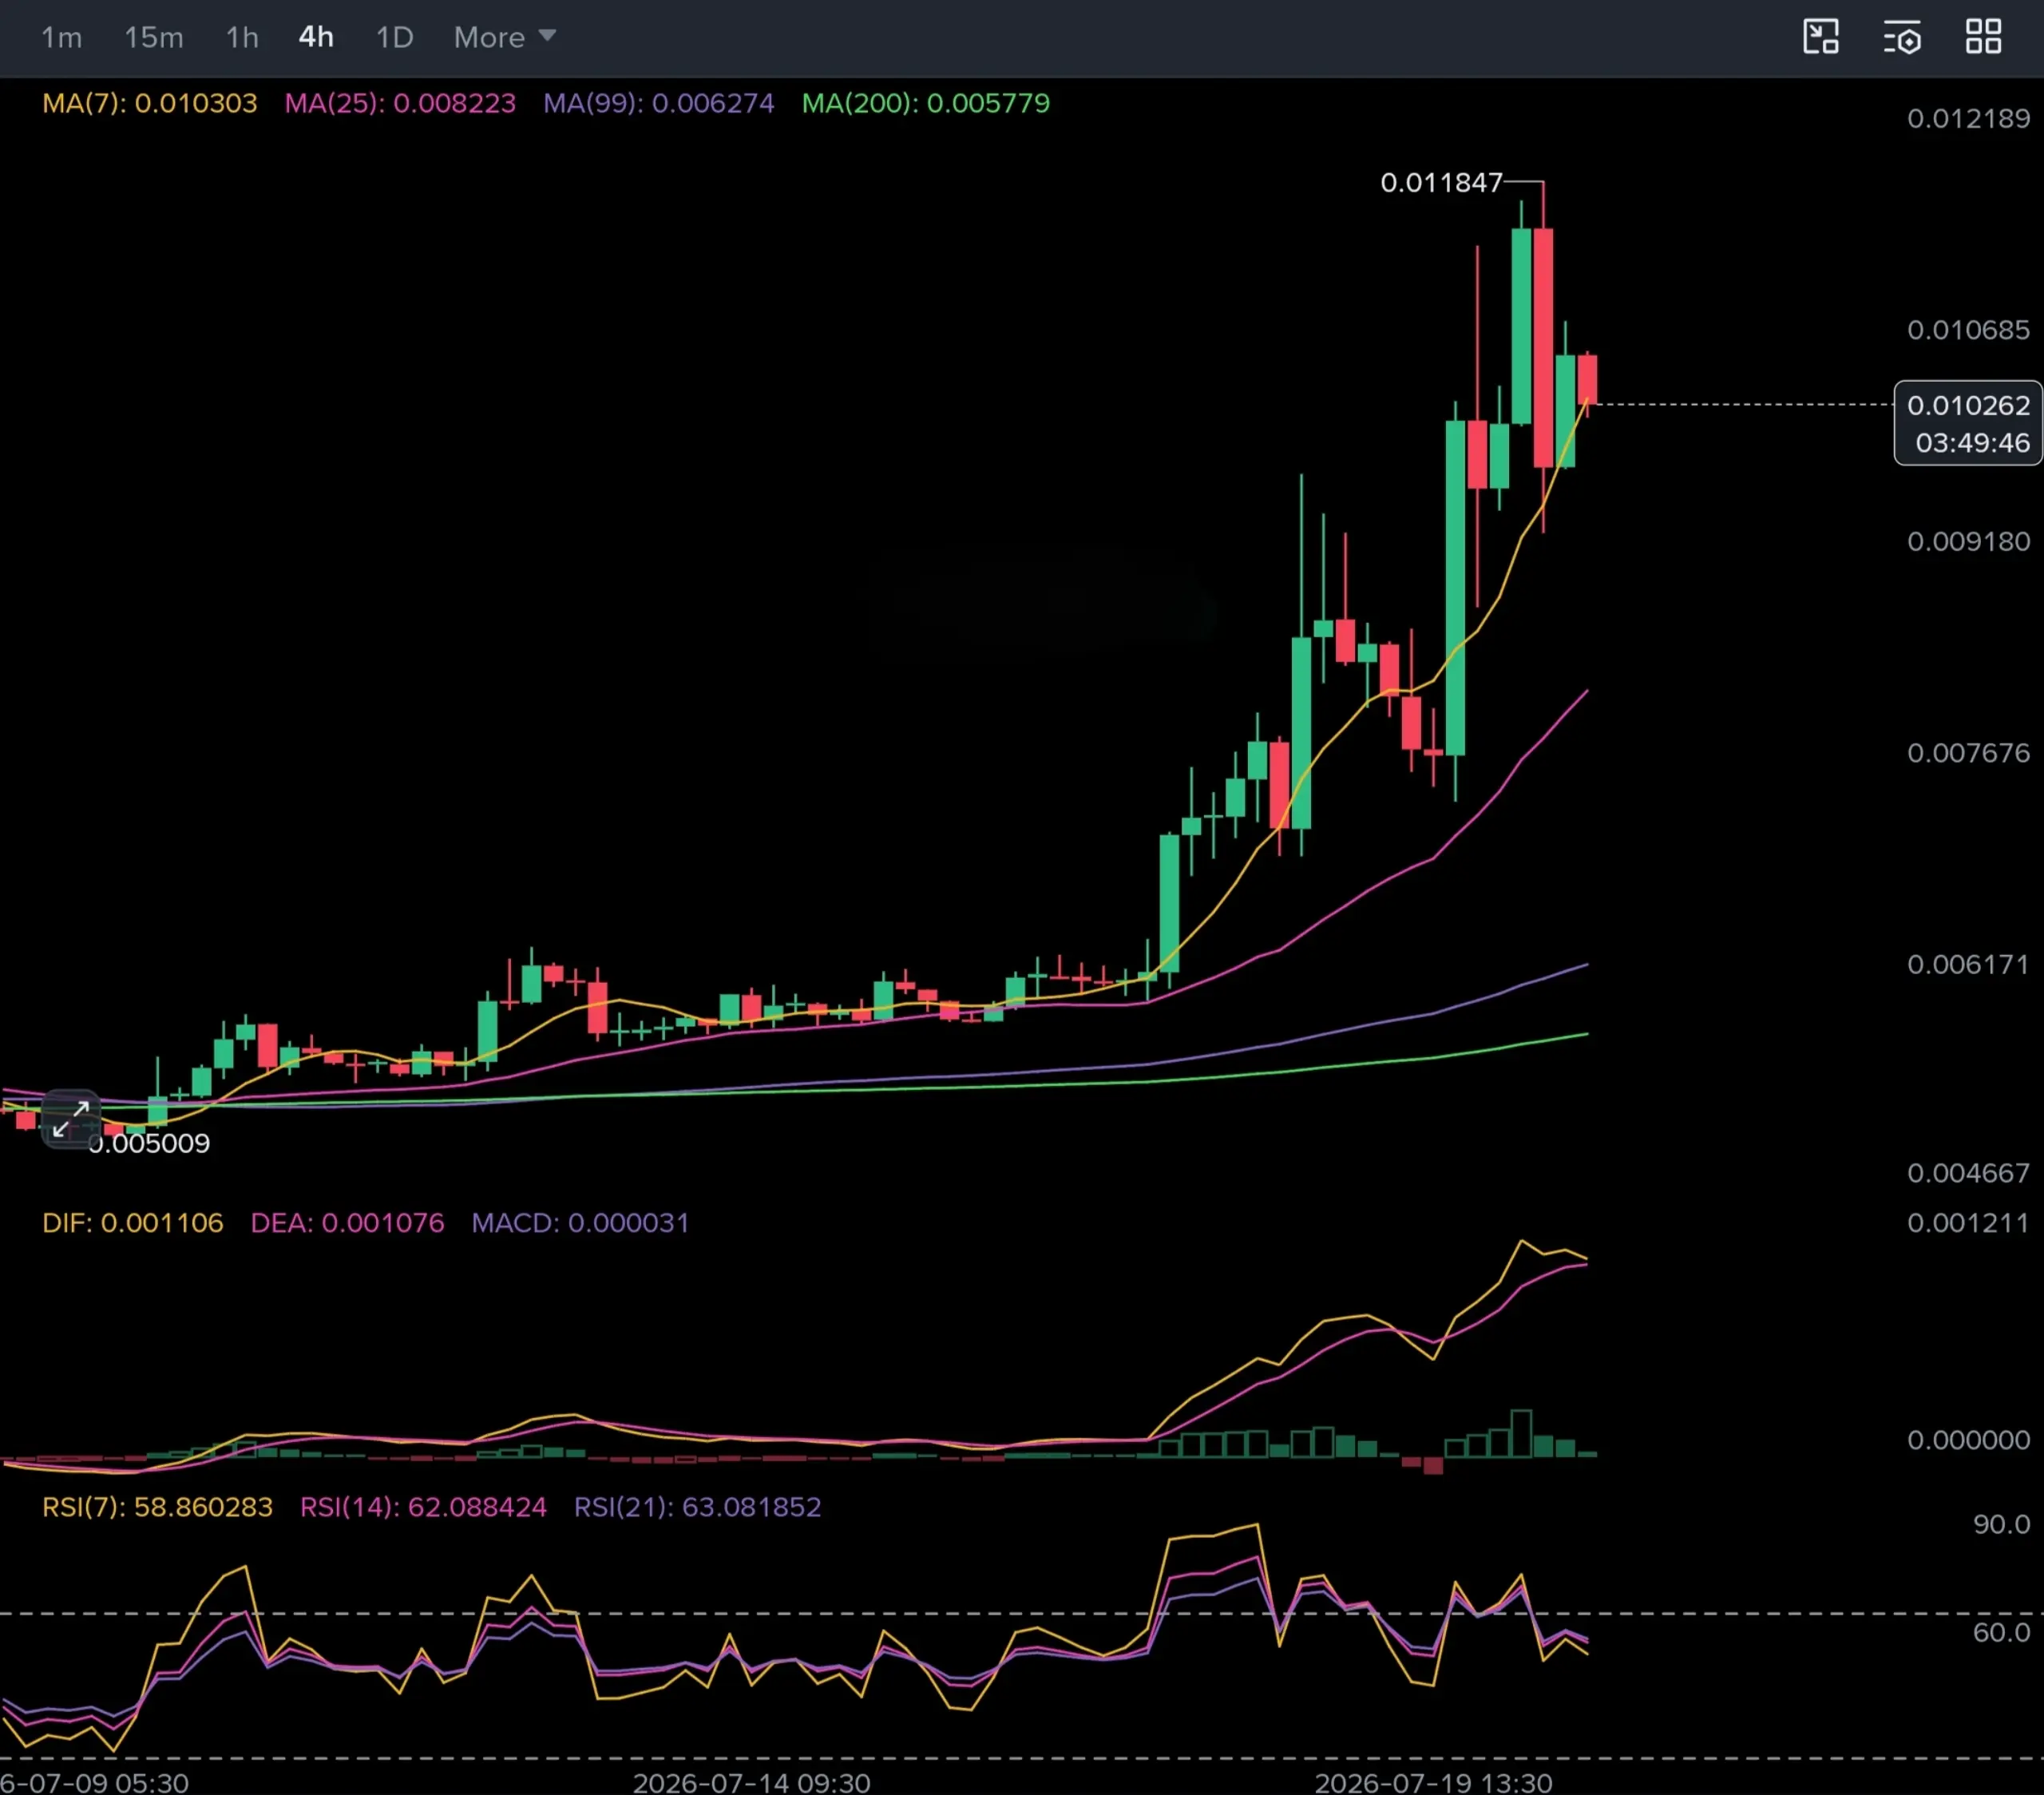Select the 15m timeframe tab

click(x=154, y=38)
